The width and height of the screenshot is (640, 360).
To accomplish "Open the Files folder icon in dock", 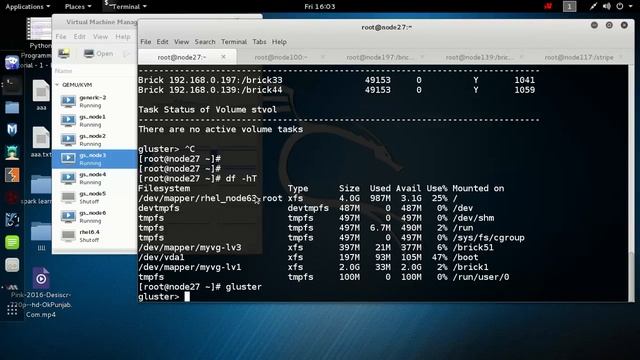I will 12,107.
